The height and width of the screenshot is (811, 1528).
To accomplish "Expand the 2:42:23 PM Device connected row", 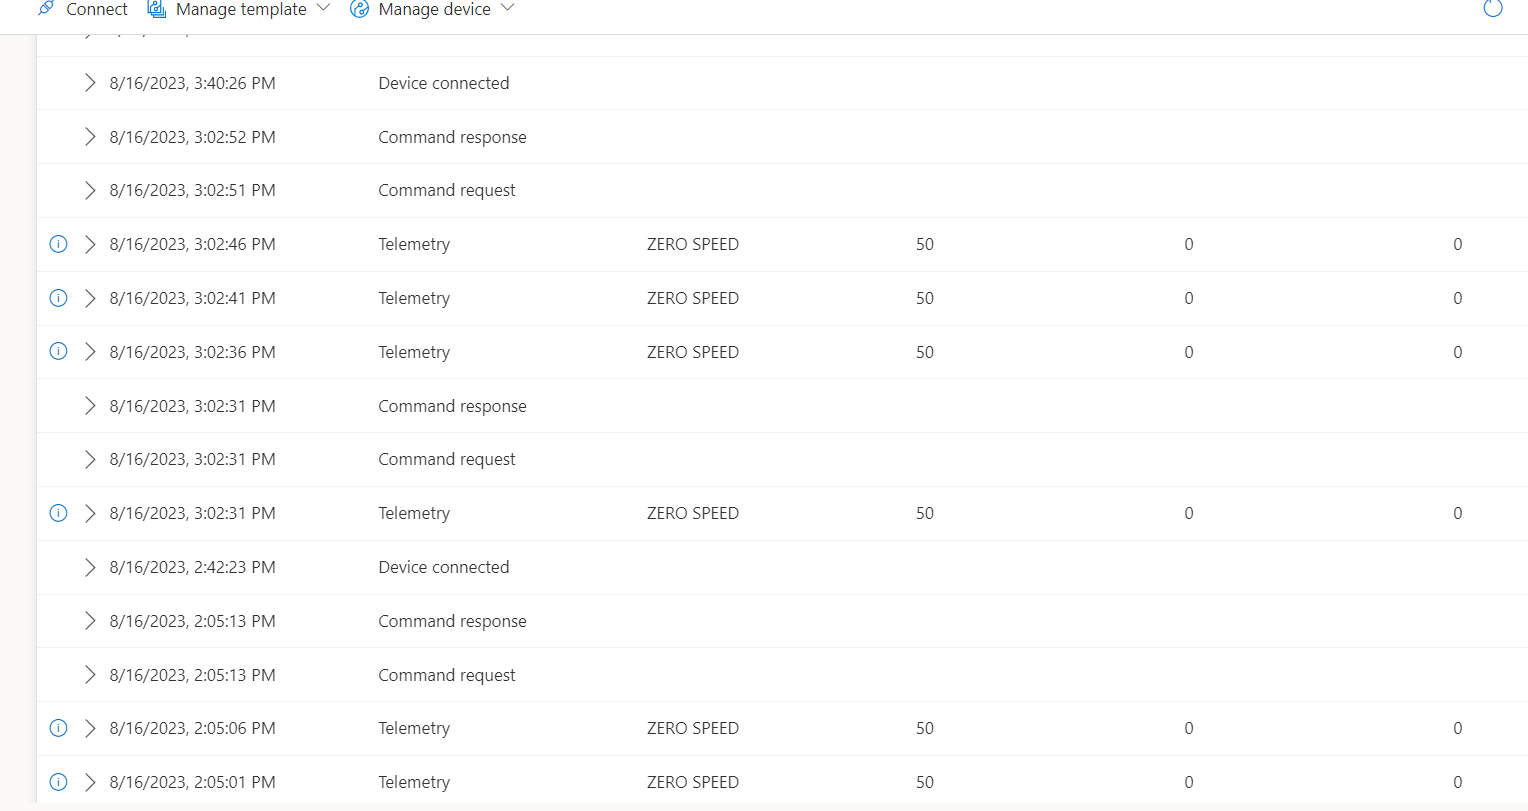I will [x=90, y=567].
